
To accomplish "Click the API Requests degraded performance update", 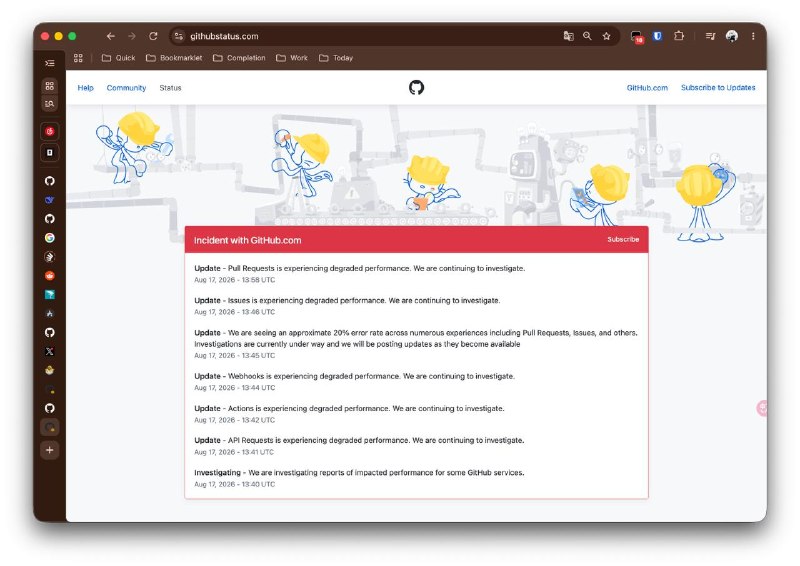I will (359, 440).
